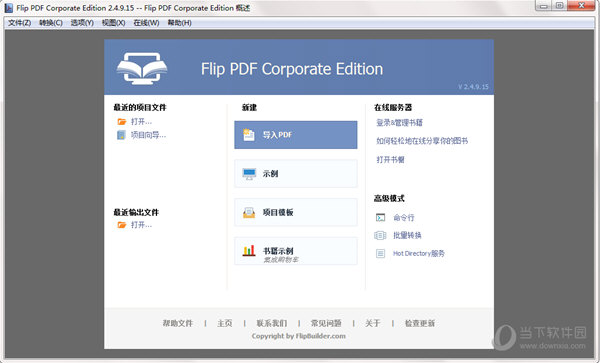Viewport: 600px width, 363px height.
Task: Click the V 2.4.9.15 version text
Action: tap(473, 87)
